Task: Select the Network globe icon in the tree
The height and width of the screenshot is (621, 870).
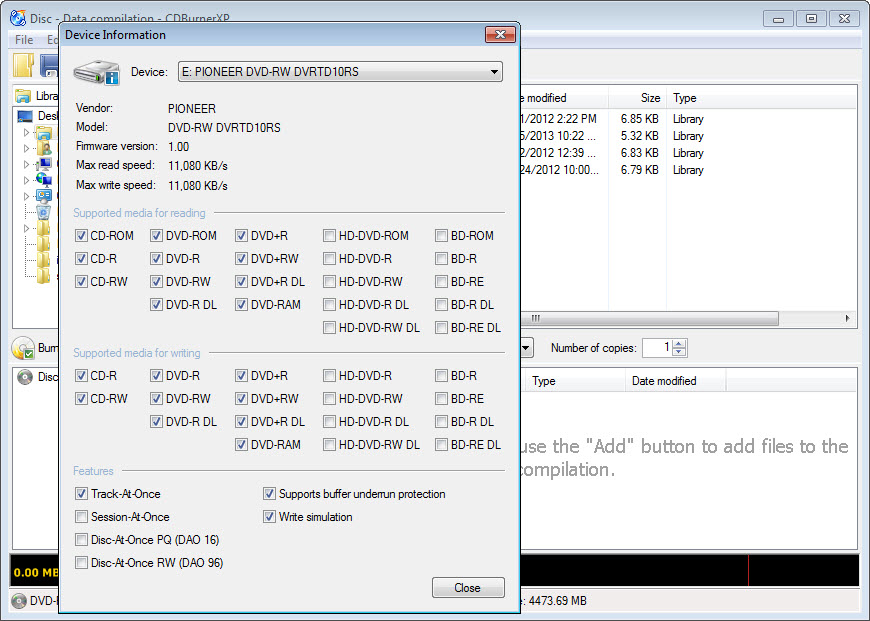Action: (x=44, y=180)
